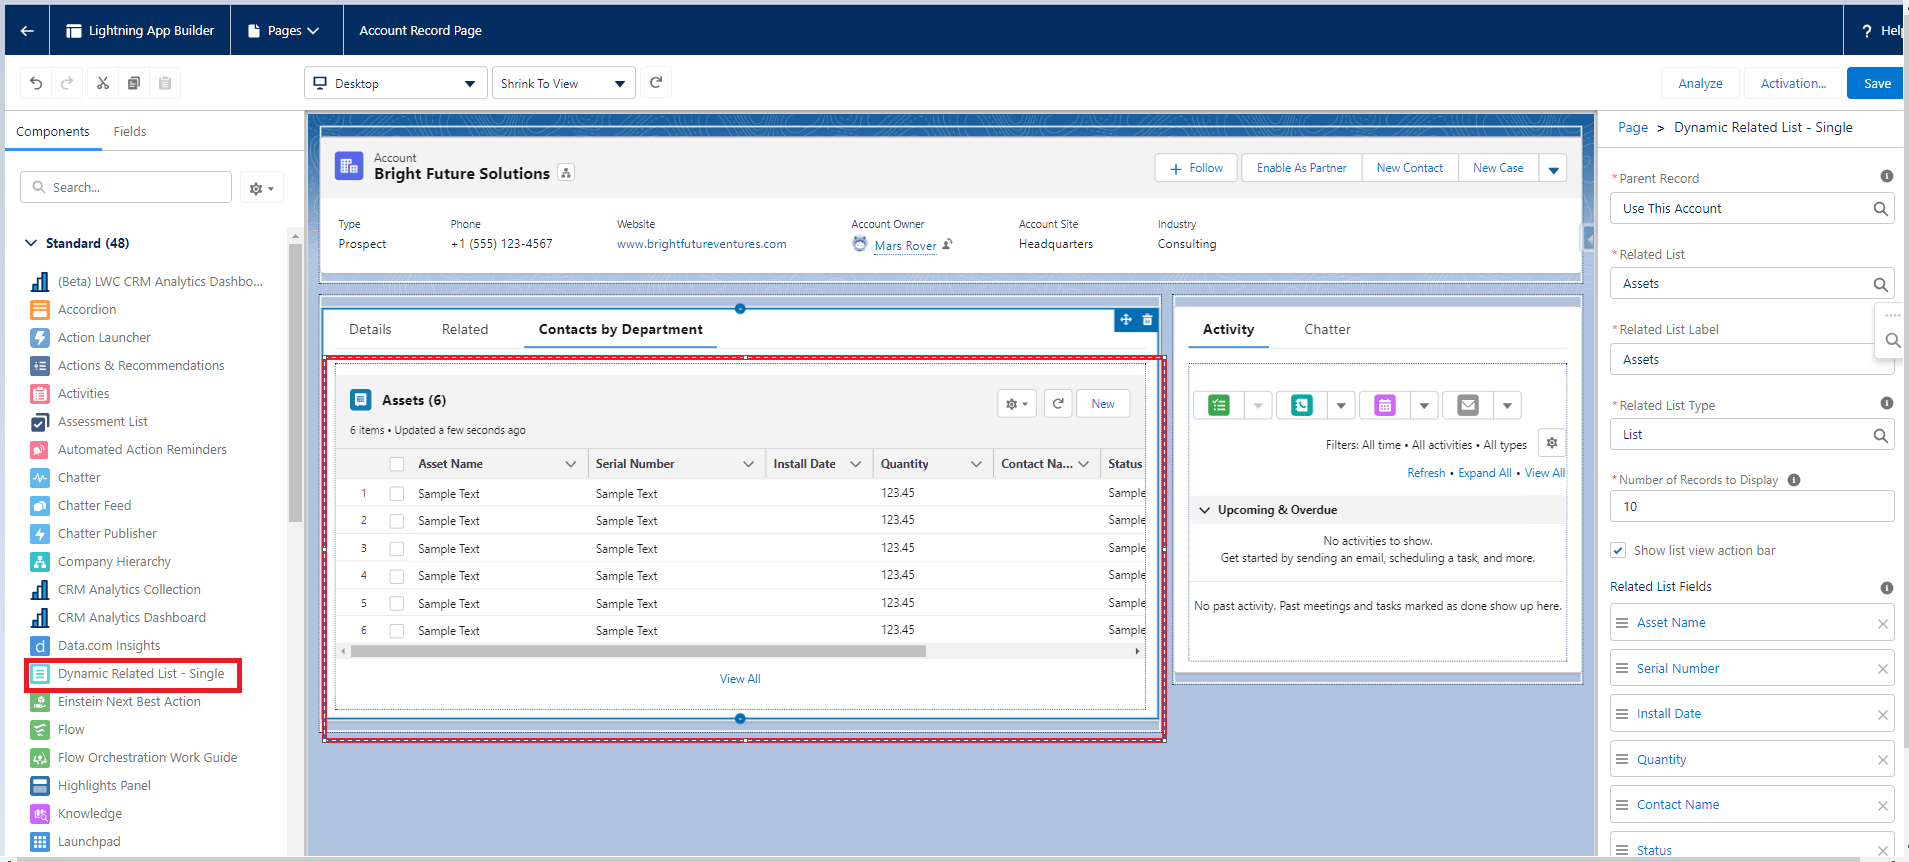Refresh the Assets related list

click(x=1058, y=404)
